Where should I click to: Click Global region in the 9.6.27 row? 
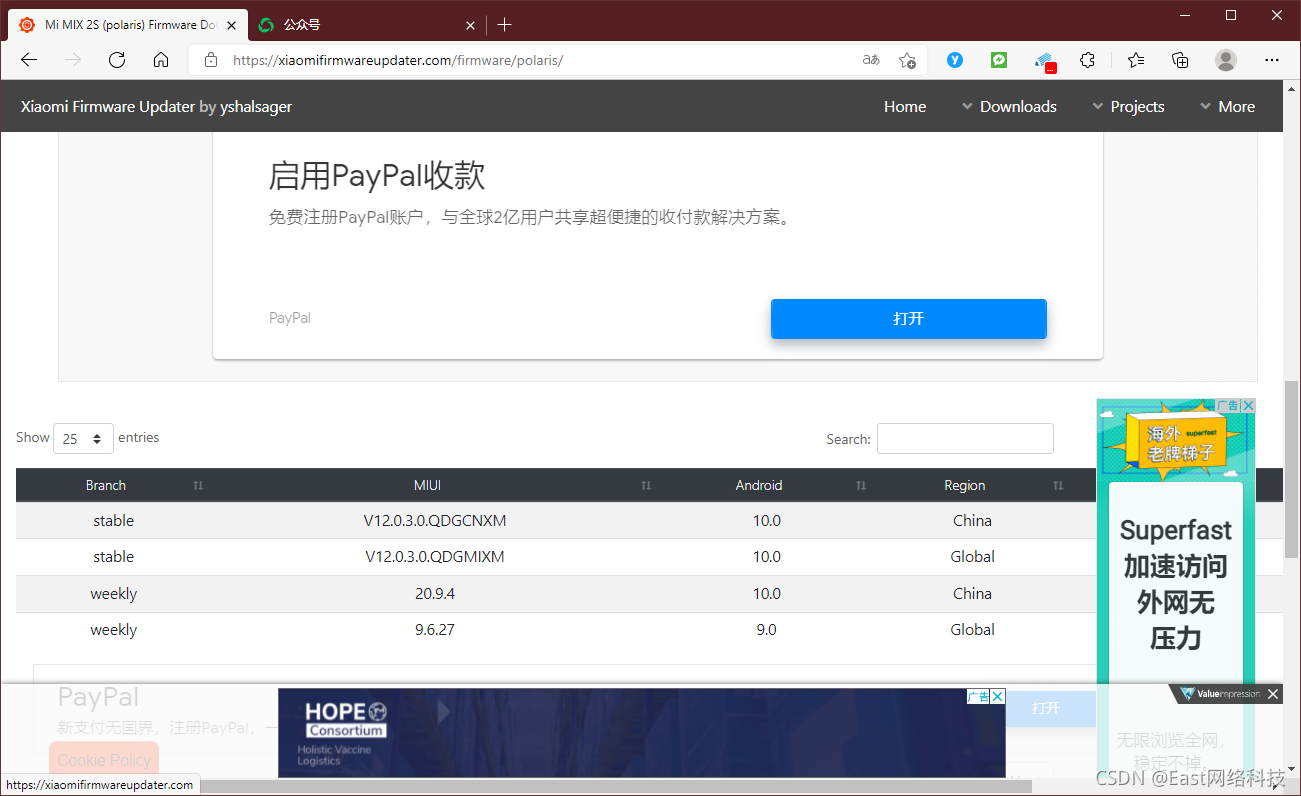[x=972, y=630]
